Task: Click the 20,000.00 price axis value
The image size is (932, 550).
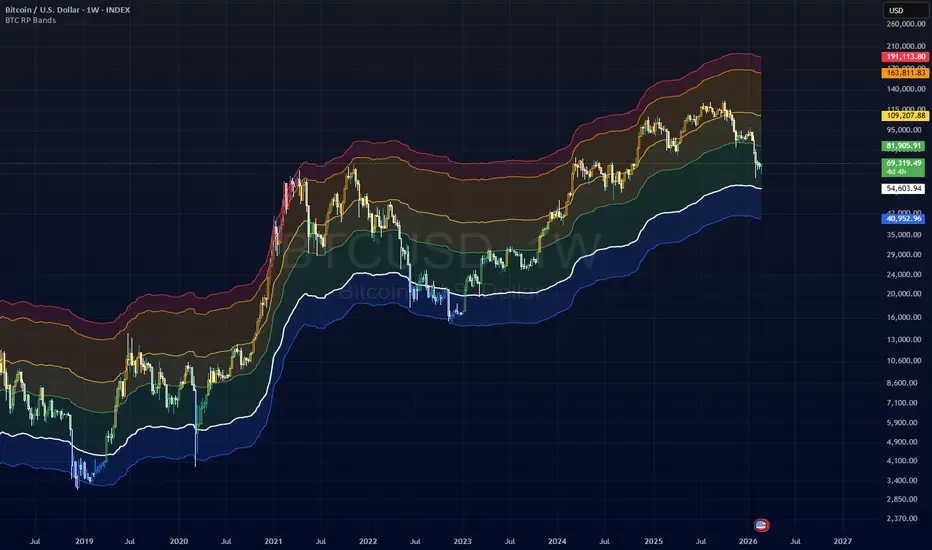Action: pyautogui.click(x=906, y=293)
